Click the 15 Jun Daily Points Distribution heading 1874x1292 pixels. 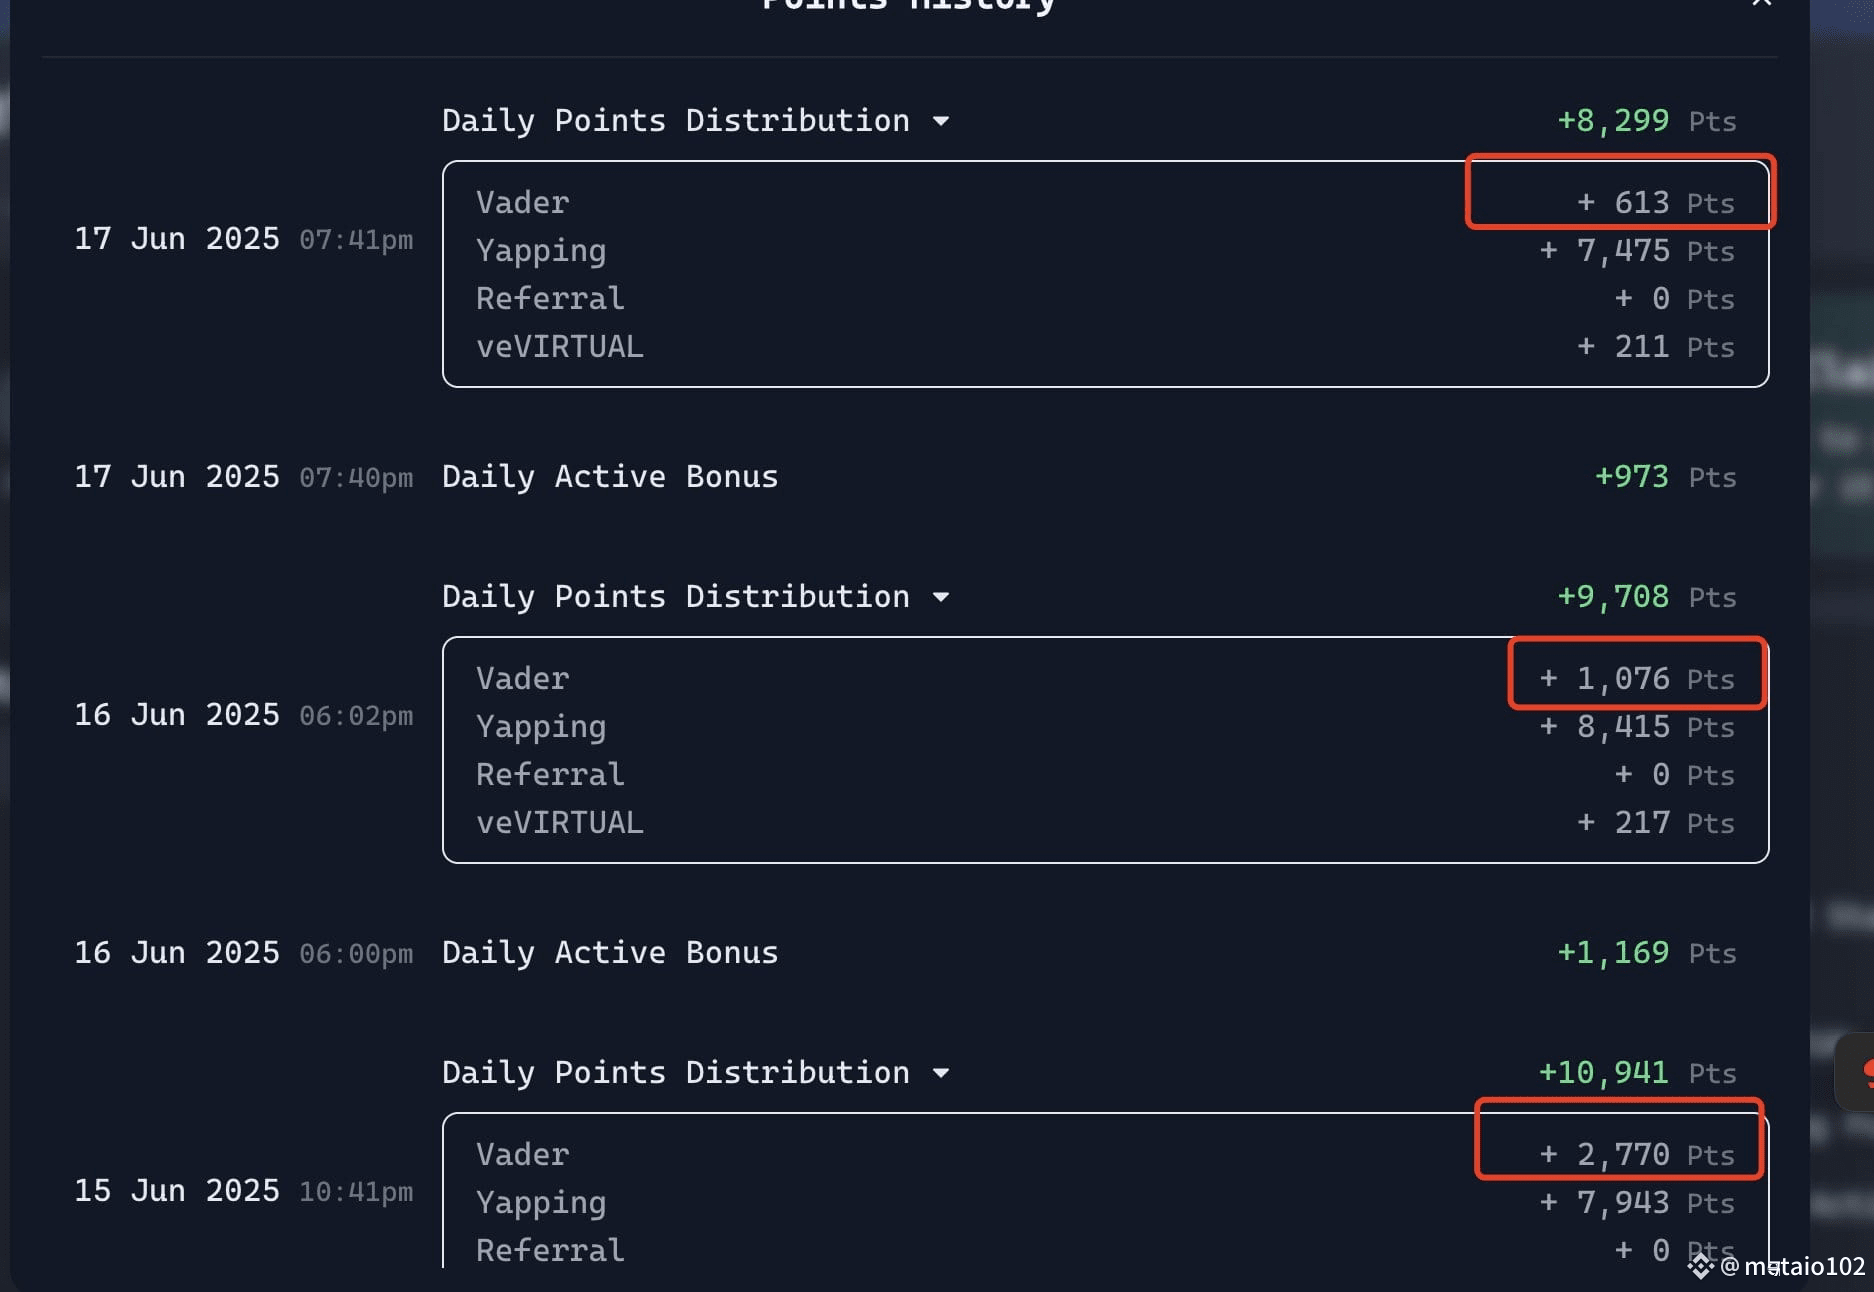pyautogui.click(x=676, y=1073)
